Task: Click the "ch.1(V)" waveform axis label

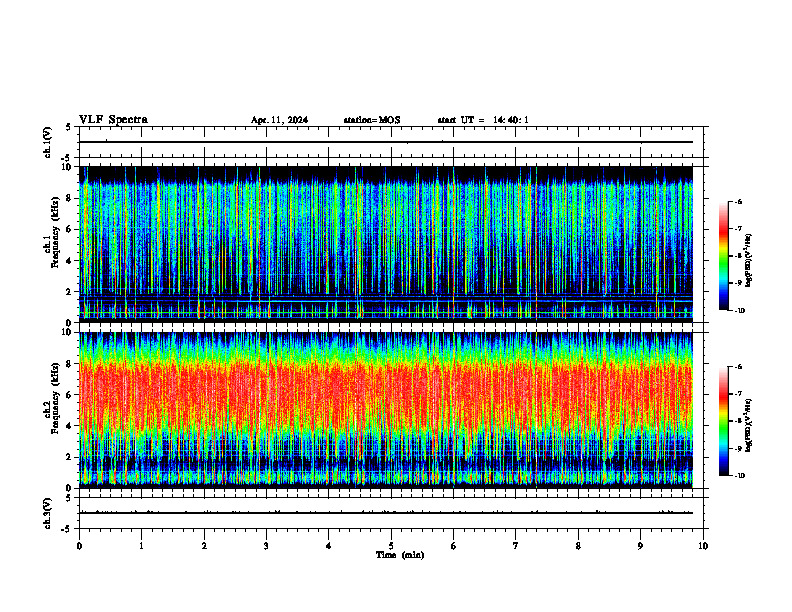Action: pos(48,142)
